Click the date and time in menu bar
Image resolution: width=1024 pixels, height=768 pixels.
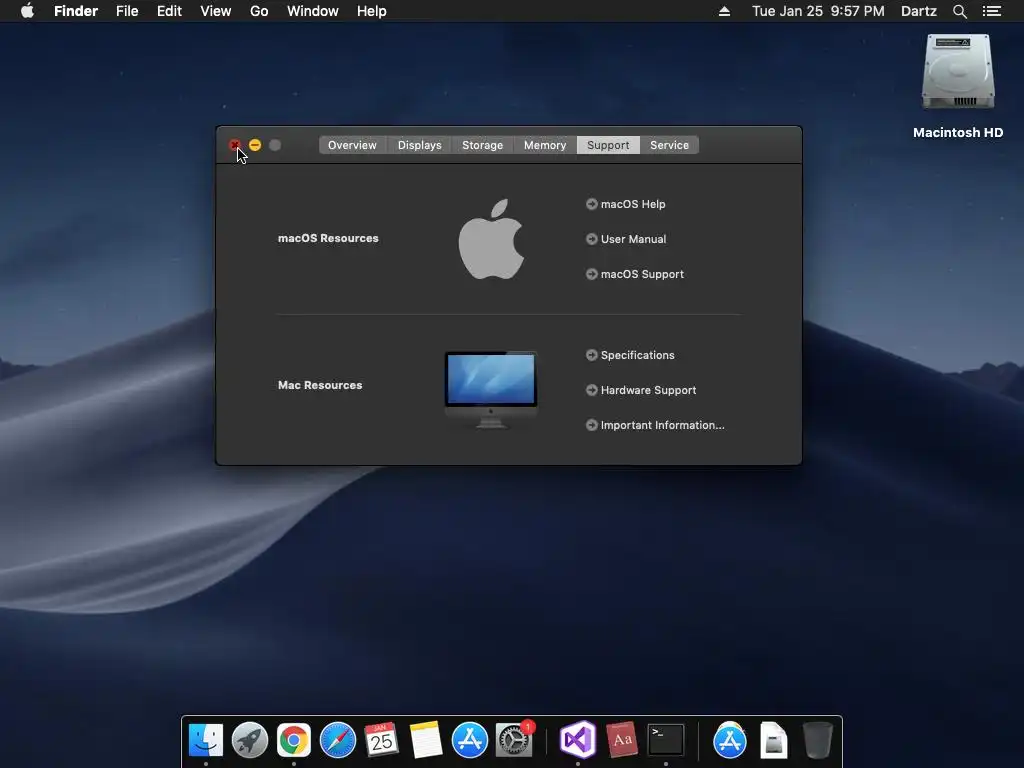coord(818,11)
